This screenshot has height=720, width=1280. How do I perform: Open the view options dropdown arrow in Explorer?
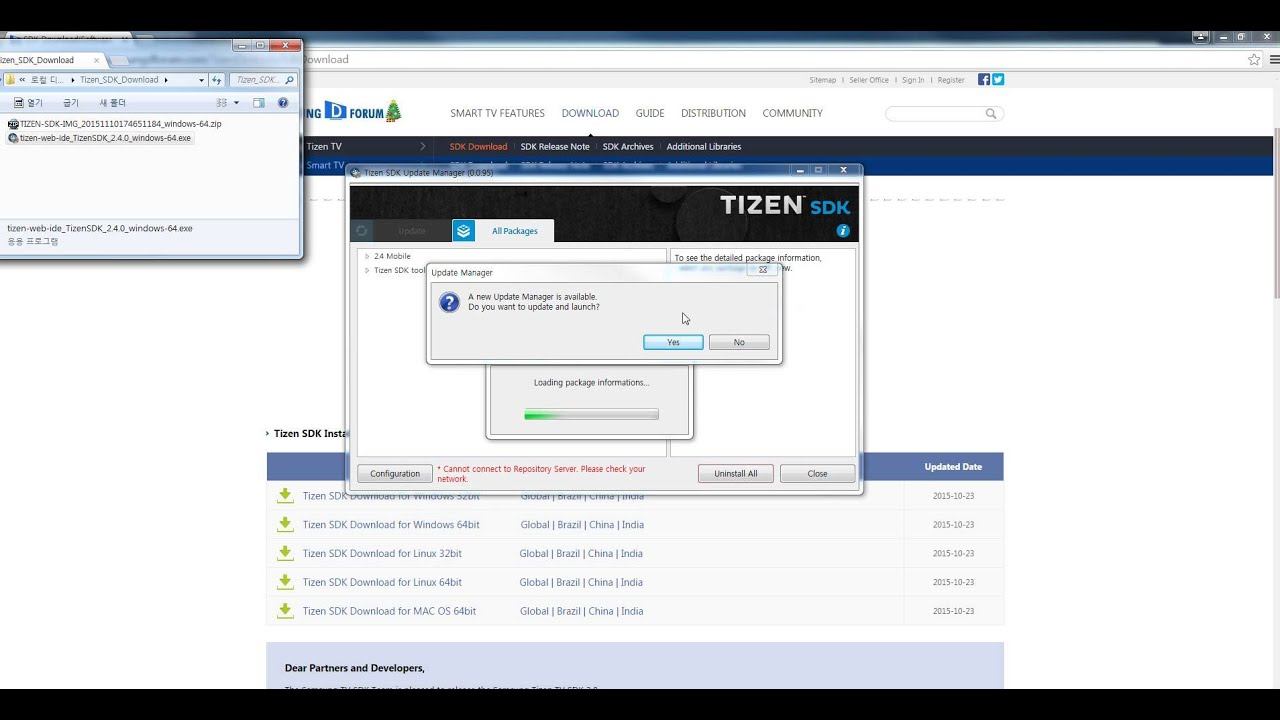[x=236, y=103]
